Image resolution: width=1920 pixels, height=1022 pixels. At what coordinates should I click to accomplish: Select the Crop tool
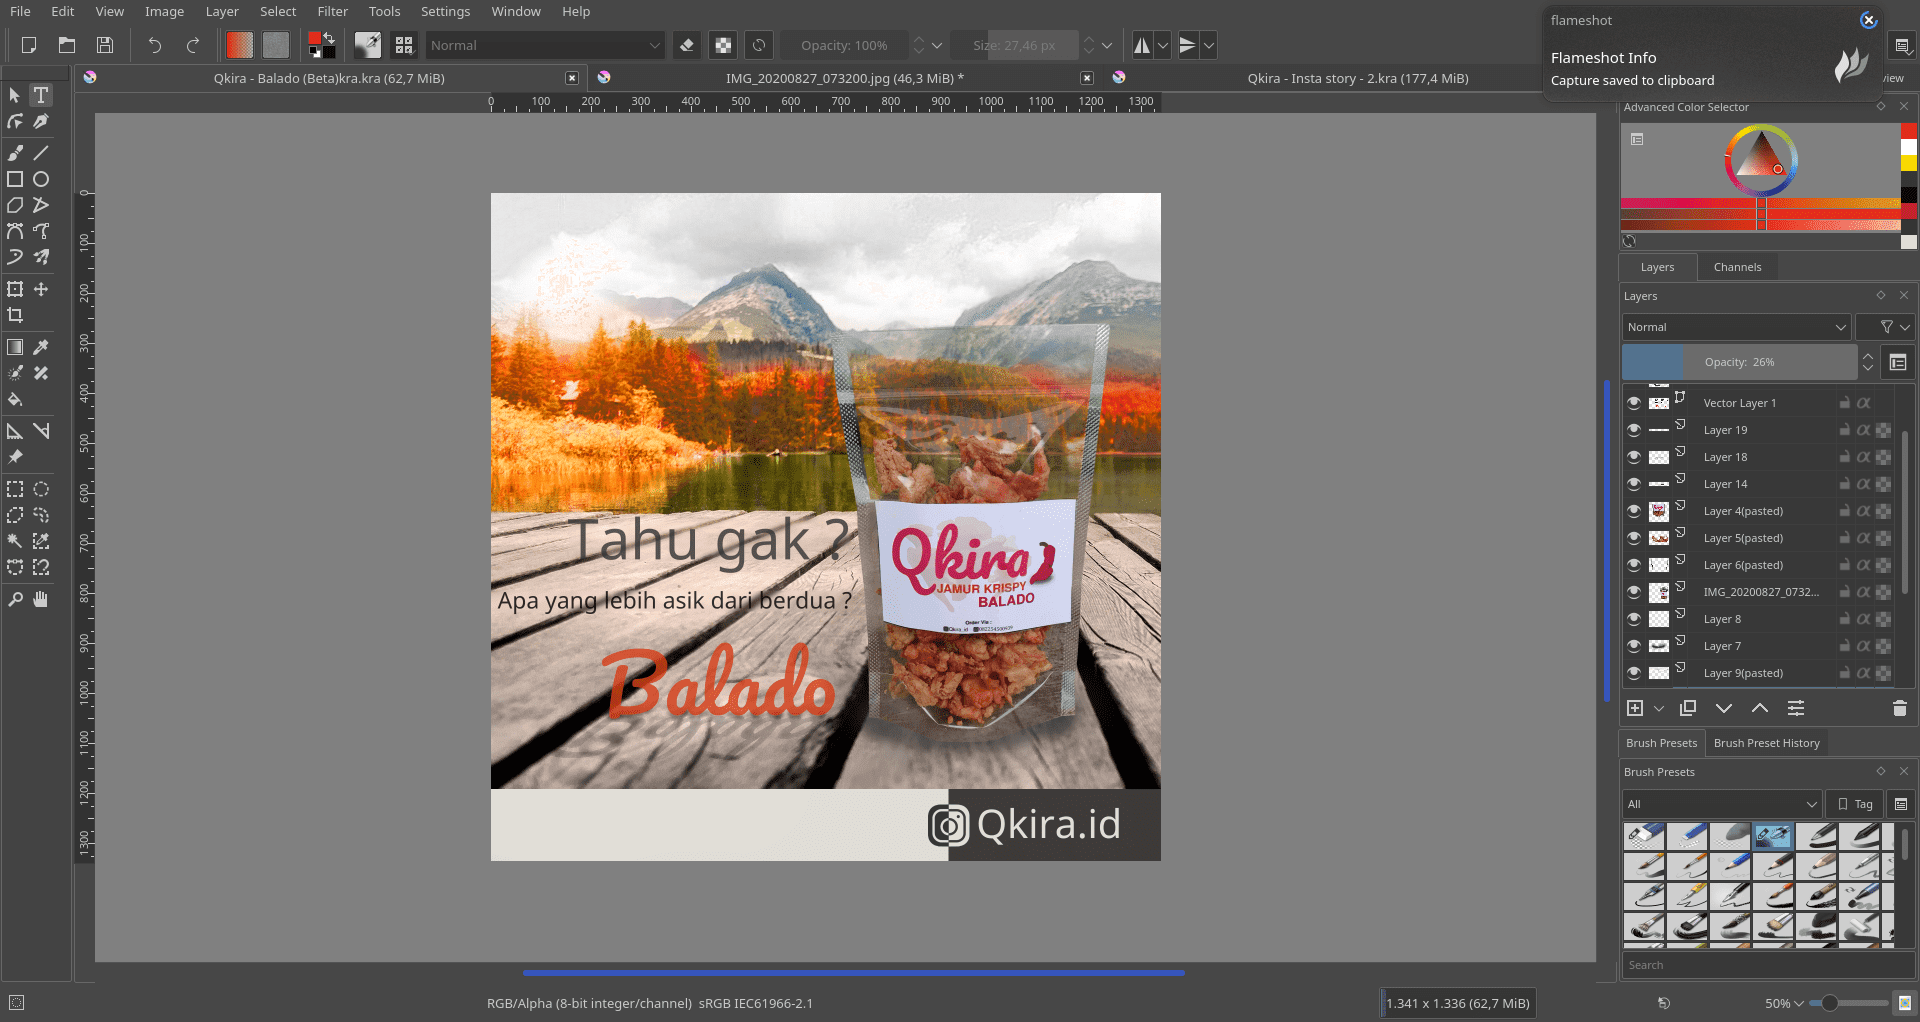point(15,315)
